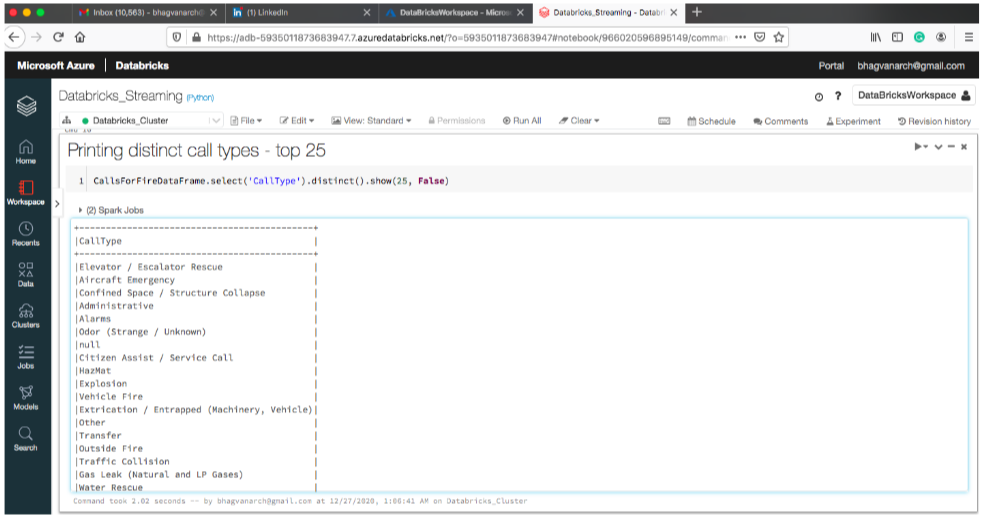
Task: Open the View: Standard menu
Action: click(372, 120)
